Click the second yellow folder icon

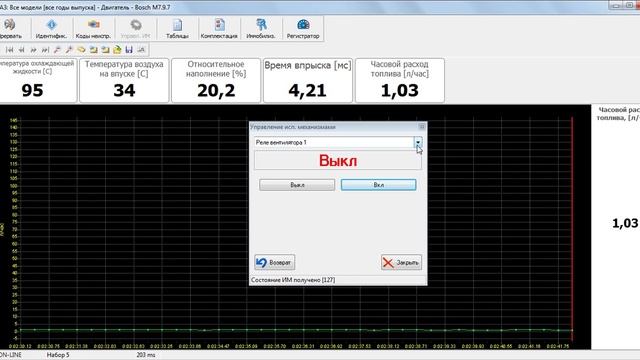coord(105,50)
